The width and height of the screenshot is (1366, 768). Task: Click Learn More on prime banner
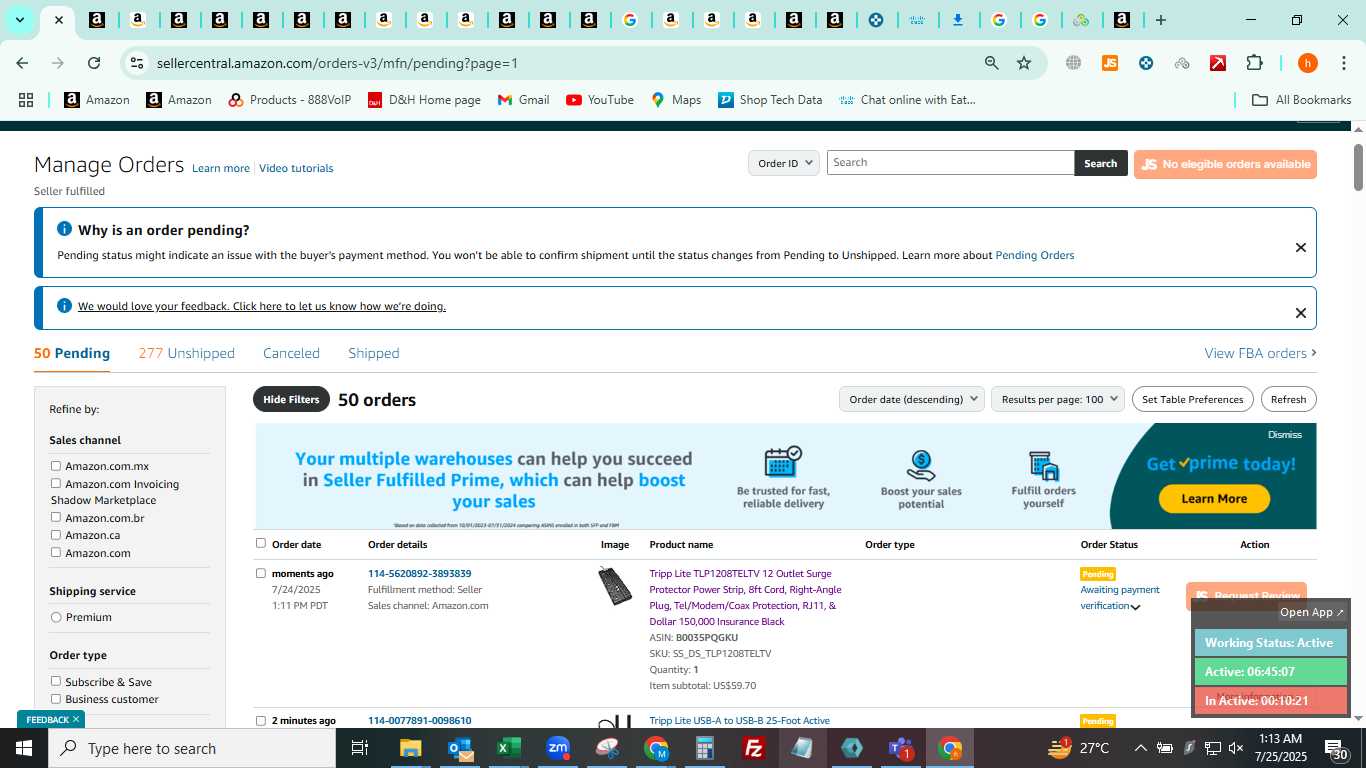(x=1214, y=499)
